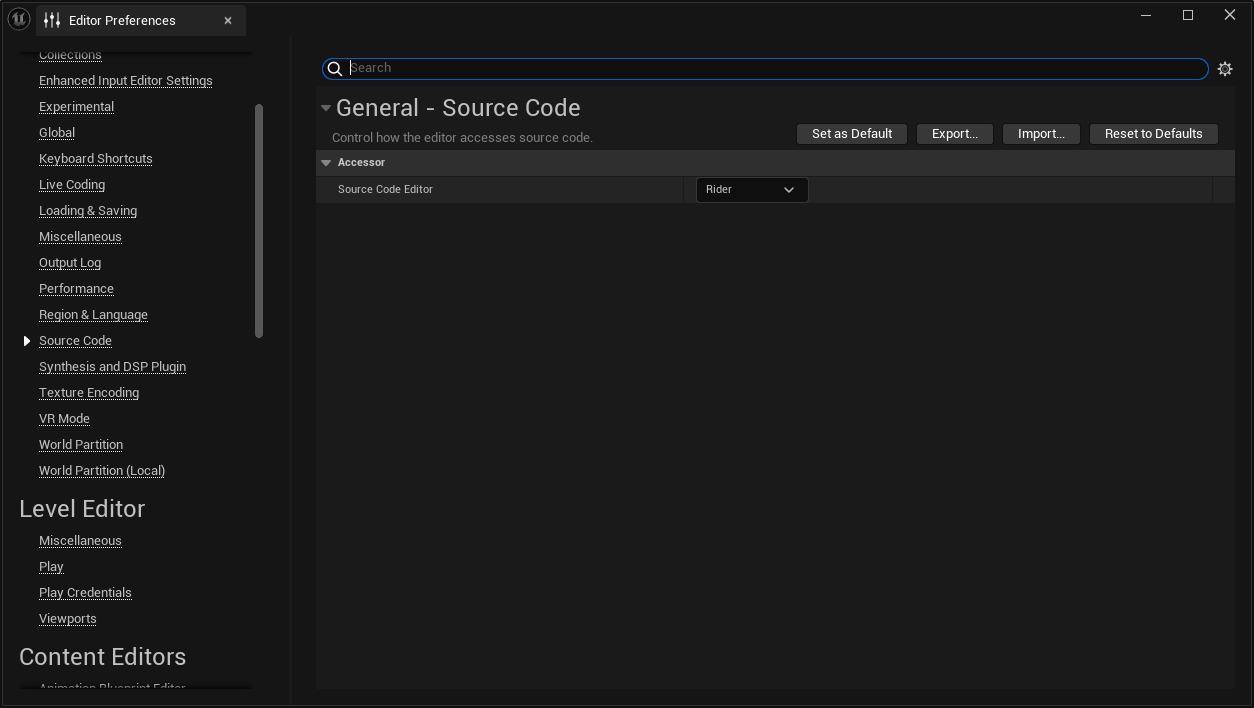
Task: Click the Import... button
Action: pos(1041,134)
